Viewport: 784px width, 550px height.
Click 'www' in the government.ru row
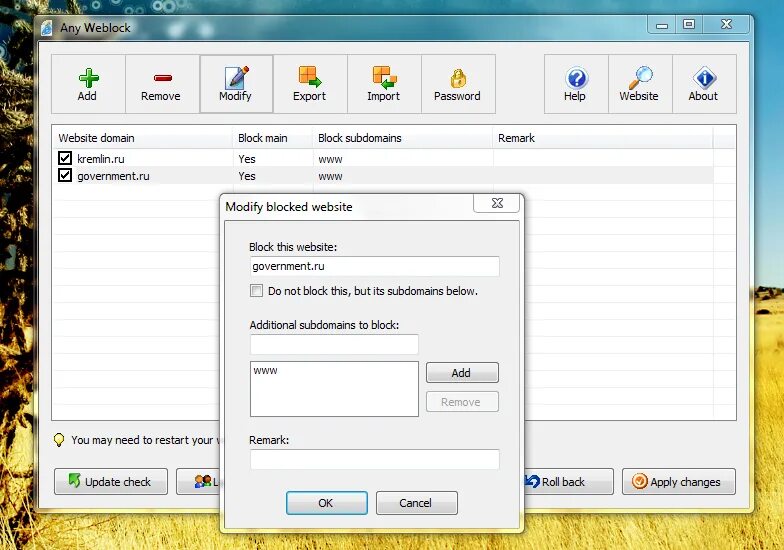point(330,176)
